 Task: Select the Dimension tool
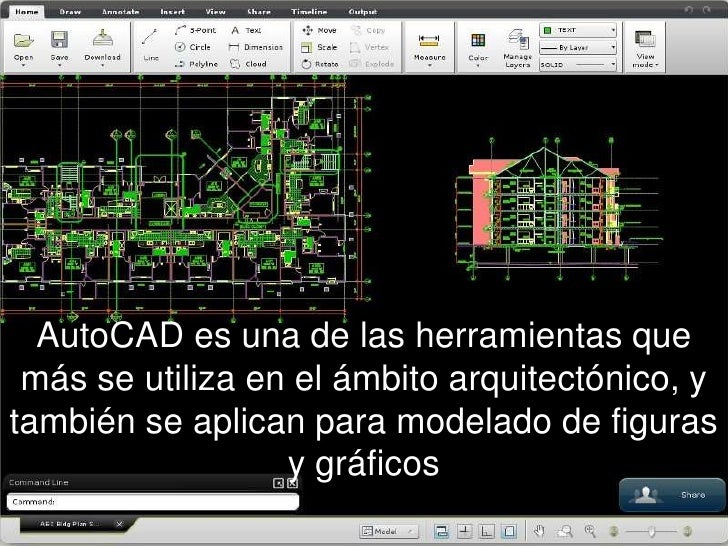(256, 47)
